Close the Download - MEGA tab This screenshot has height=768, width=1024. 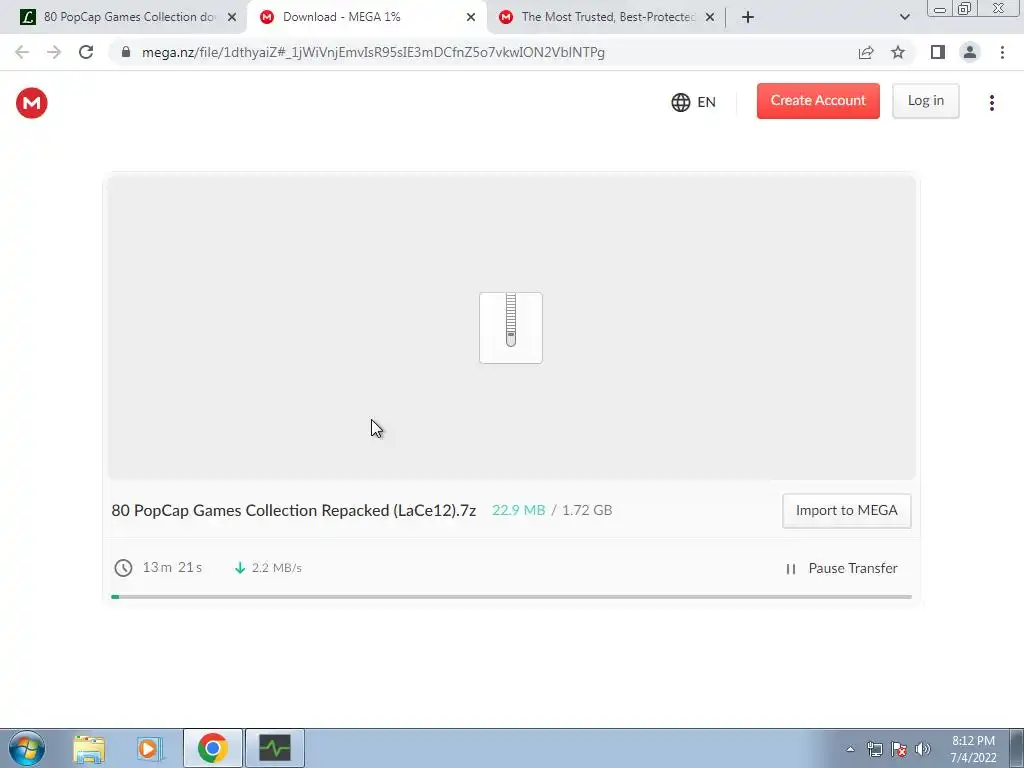tap(471, 18)
